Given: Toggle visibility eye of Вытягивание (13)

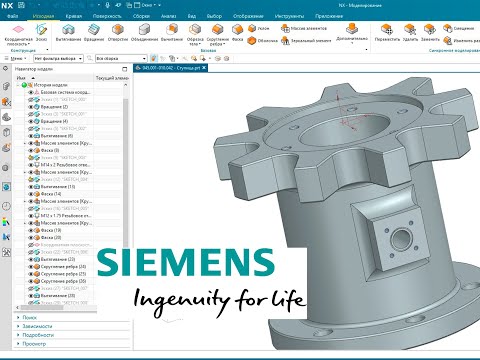Looking at the screenshot, I should point(31,187).
